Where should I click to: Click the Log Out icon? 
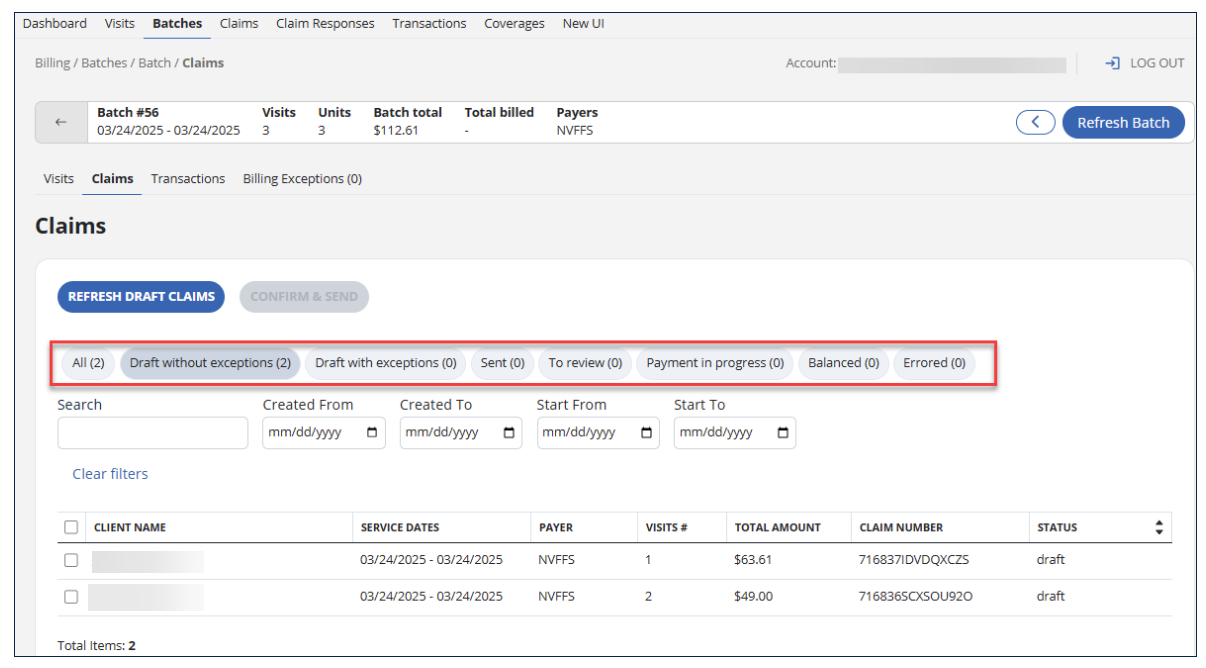(x=1112, y=63)
